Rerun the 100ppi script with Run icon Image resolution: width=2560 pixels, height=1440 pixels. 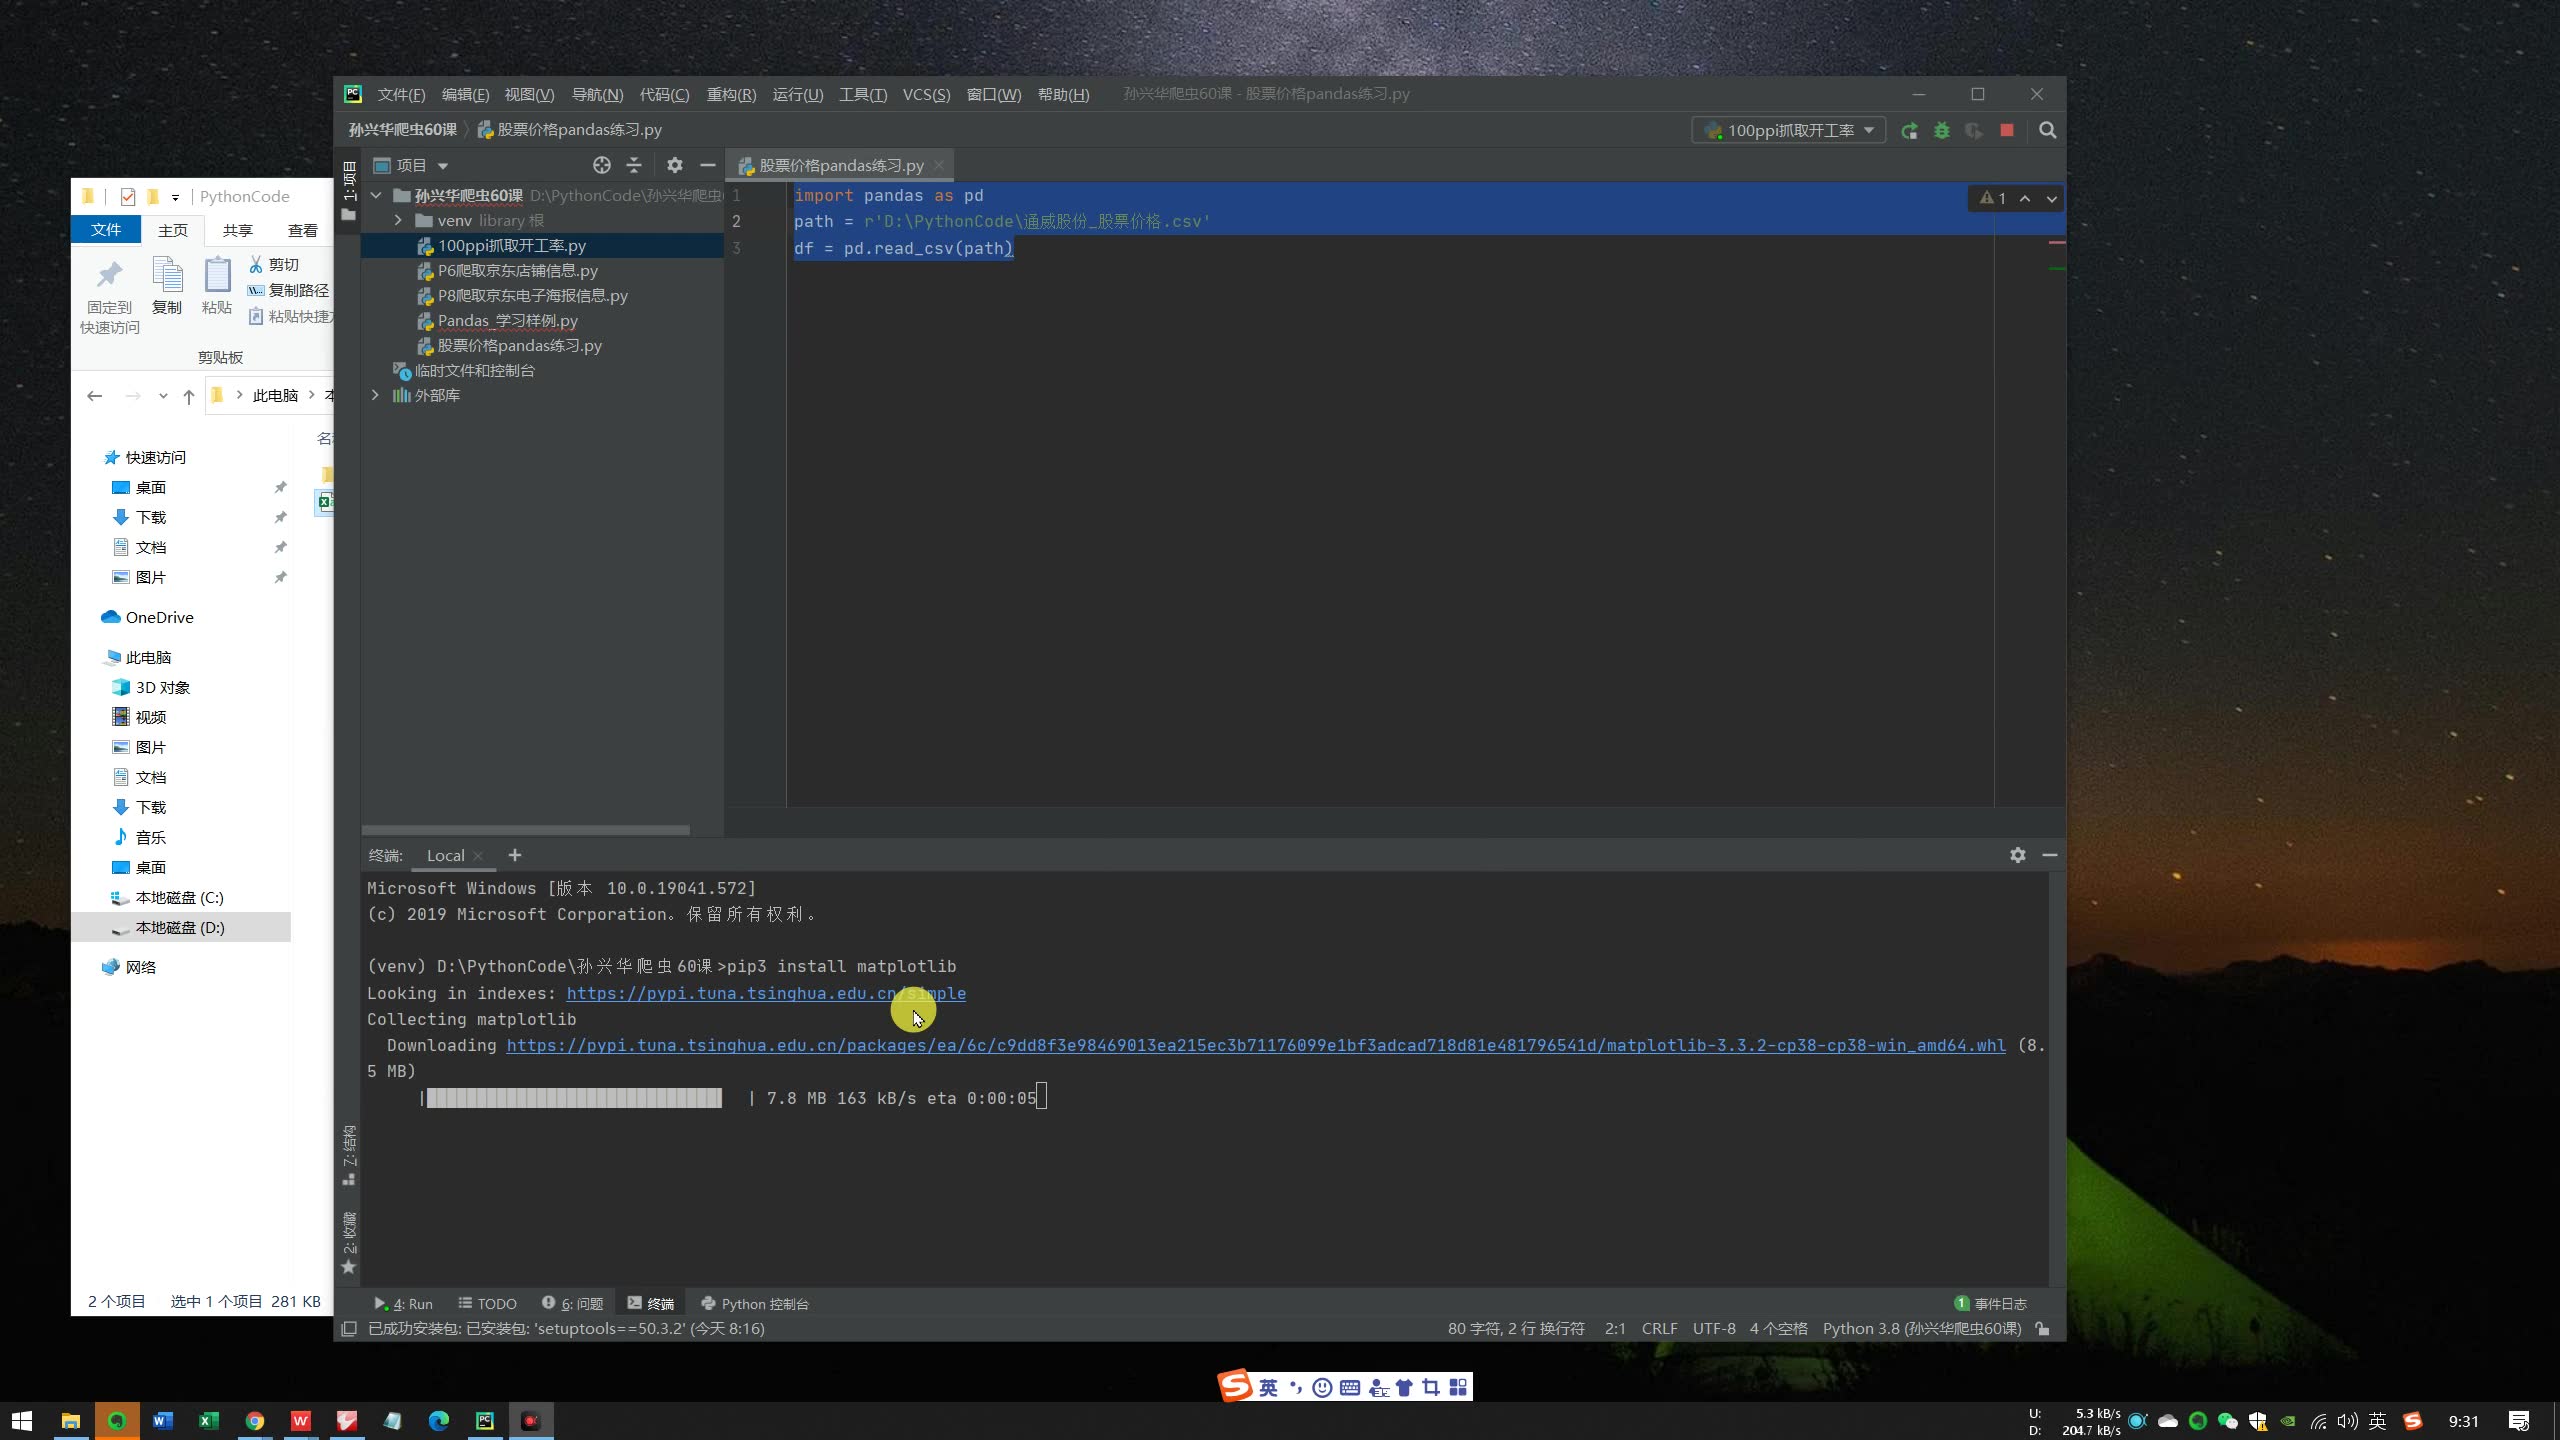pyautogui.click(x=1909, y=131)
